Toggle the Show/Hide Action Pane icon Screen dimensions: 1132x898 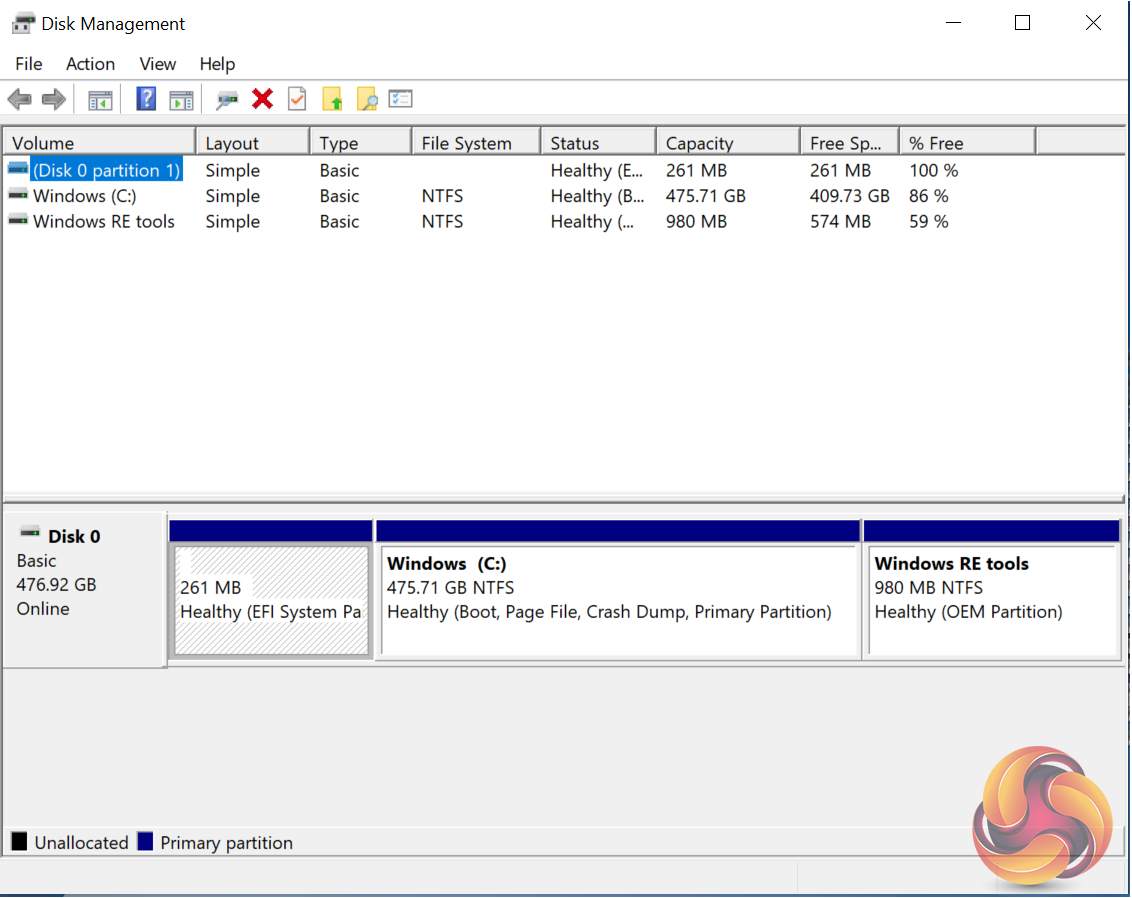(x=181, y=99)
